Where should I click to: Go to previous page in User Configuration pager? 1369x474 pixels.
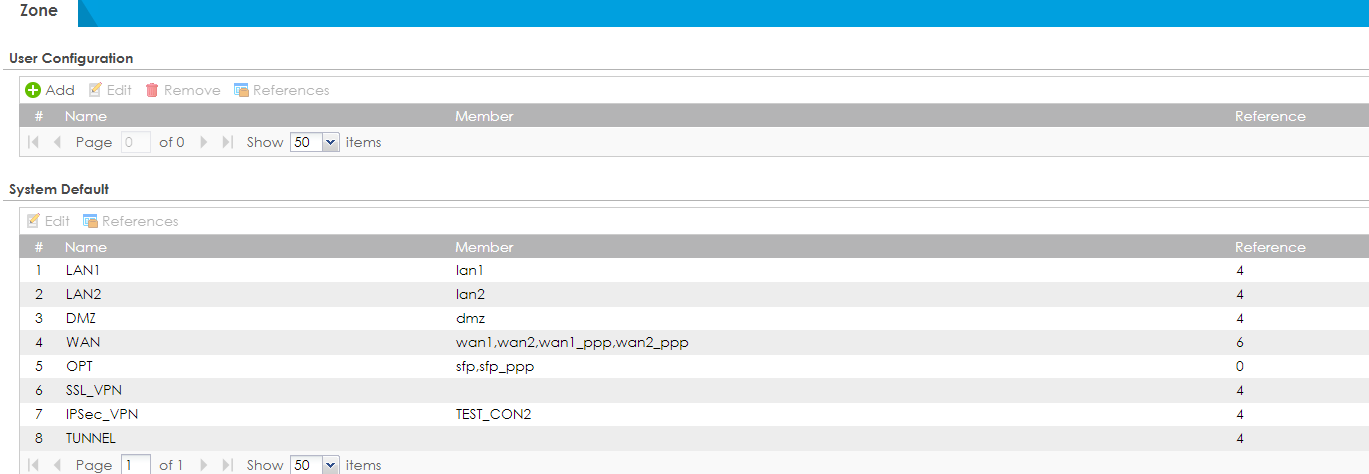[x=57, y=142]
